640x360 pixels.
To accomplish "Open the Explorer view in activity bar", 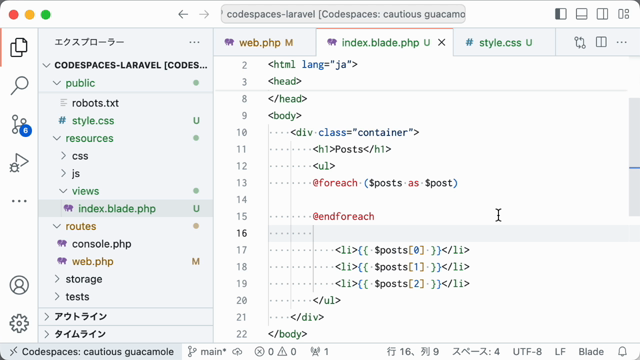I will tap(19, 47).
